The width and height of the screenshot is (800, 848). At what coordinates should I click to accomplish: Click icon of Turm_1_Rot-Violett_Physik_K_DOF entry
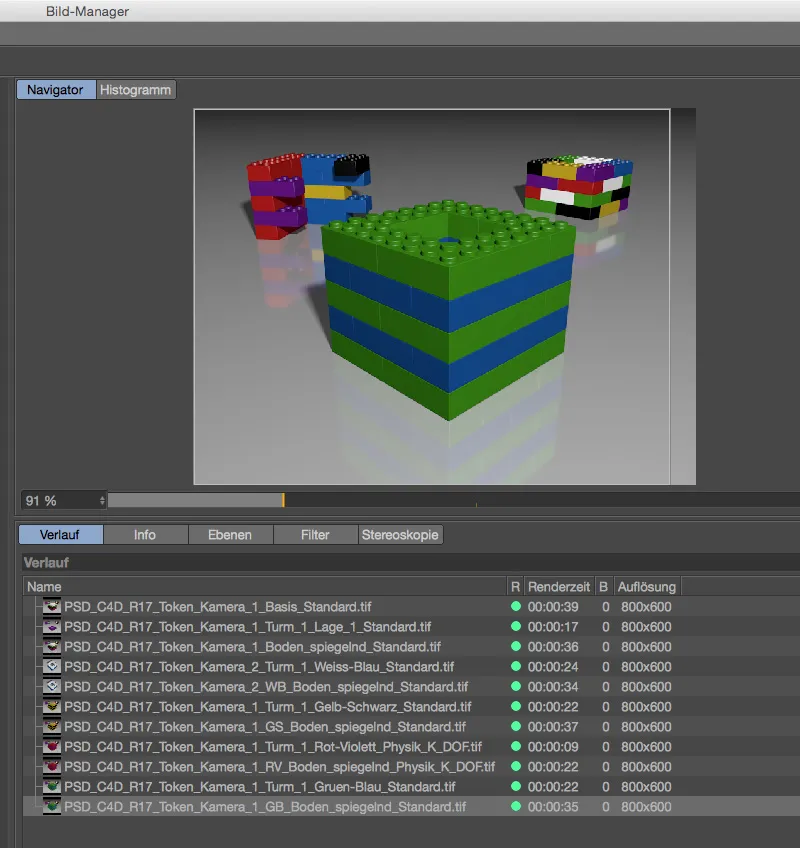tap(52, 747)
